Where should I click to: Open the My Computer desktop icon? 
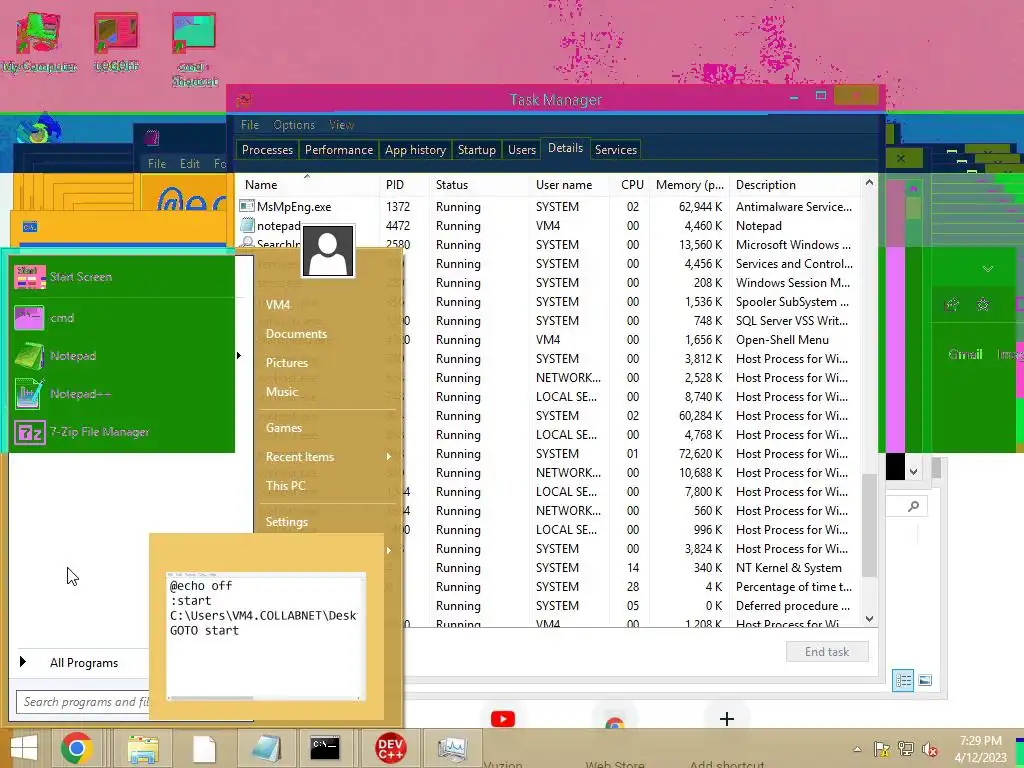38,42
